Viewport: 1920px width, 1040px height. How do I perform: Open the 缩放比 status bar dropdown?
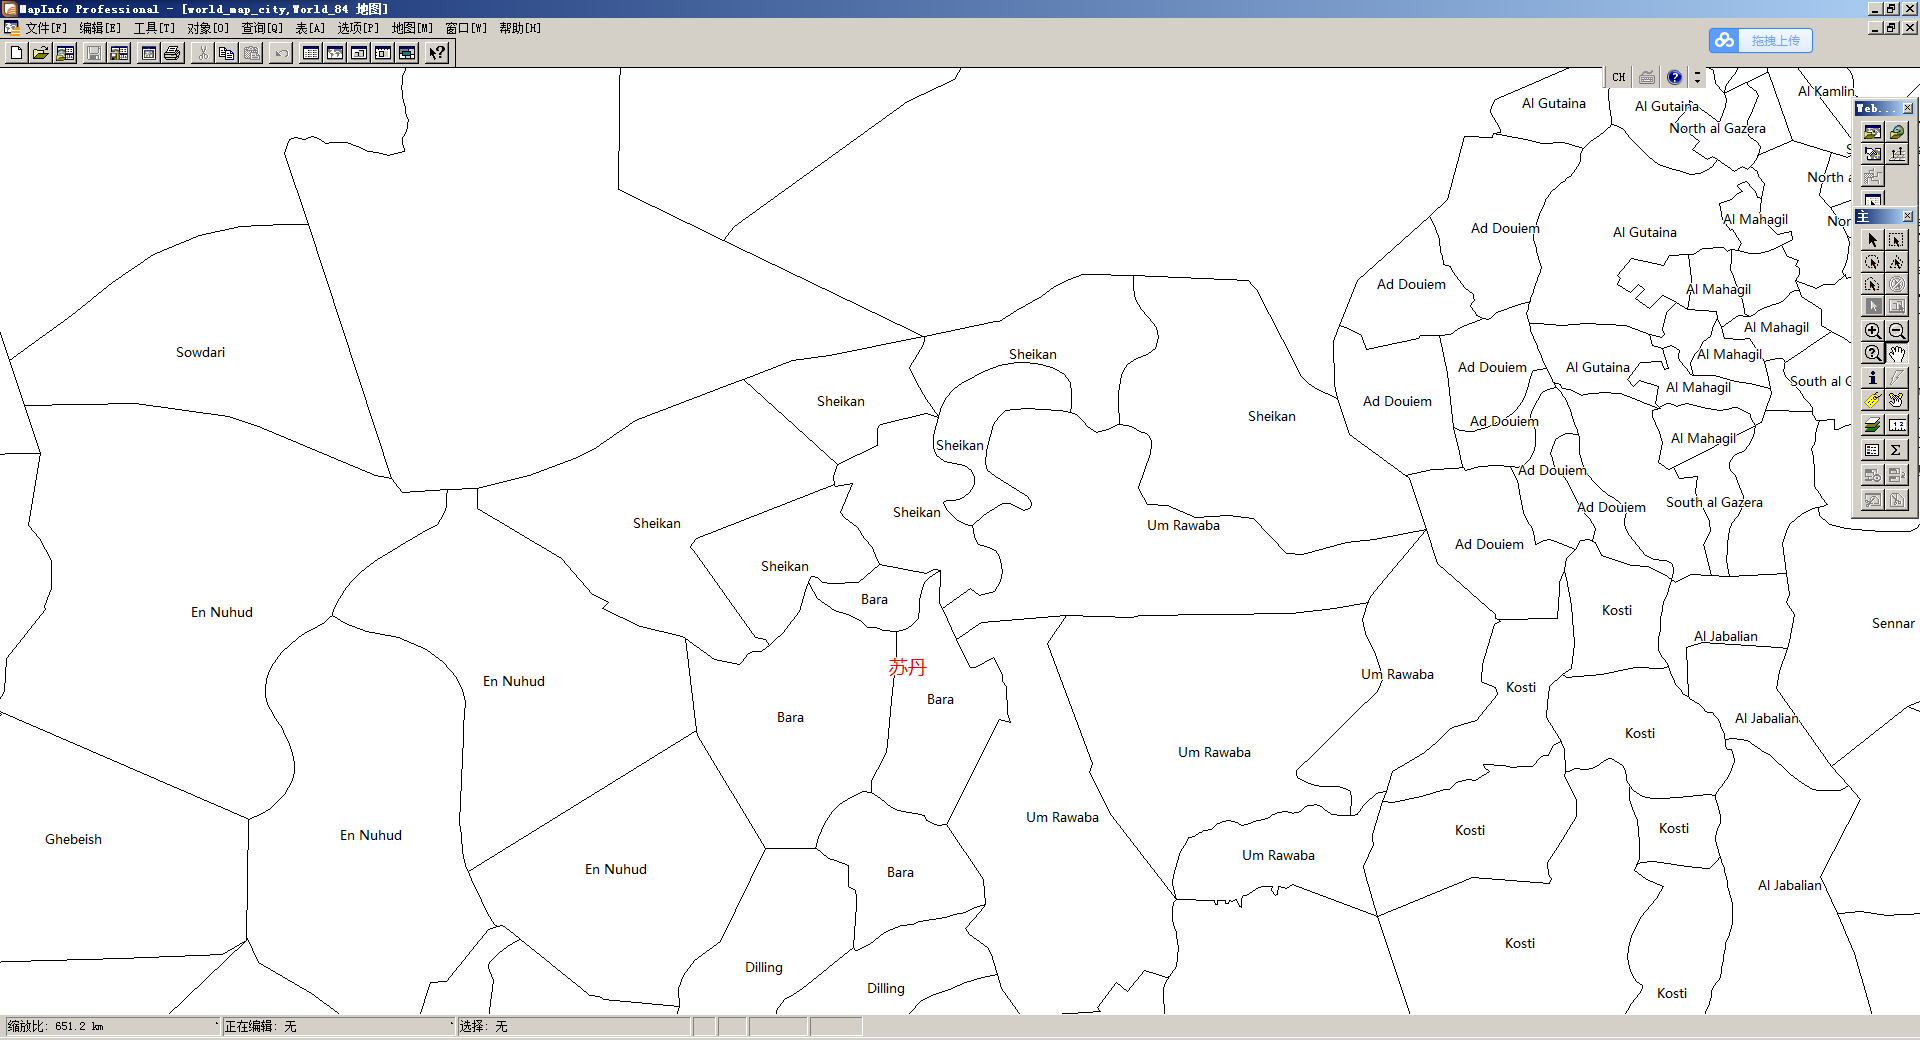point(112,1026)
